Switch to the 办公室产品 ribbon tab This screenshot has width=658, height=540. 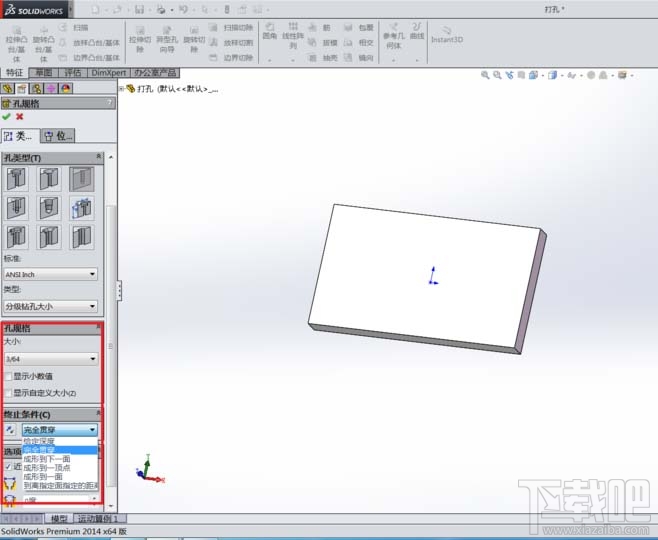click(155, 73)
